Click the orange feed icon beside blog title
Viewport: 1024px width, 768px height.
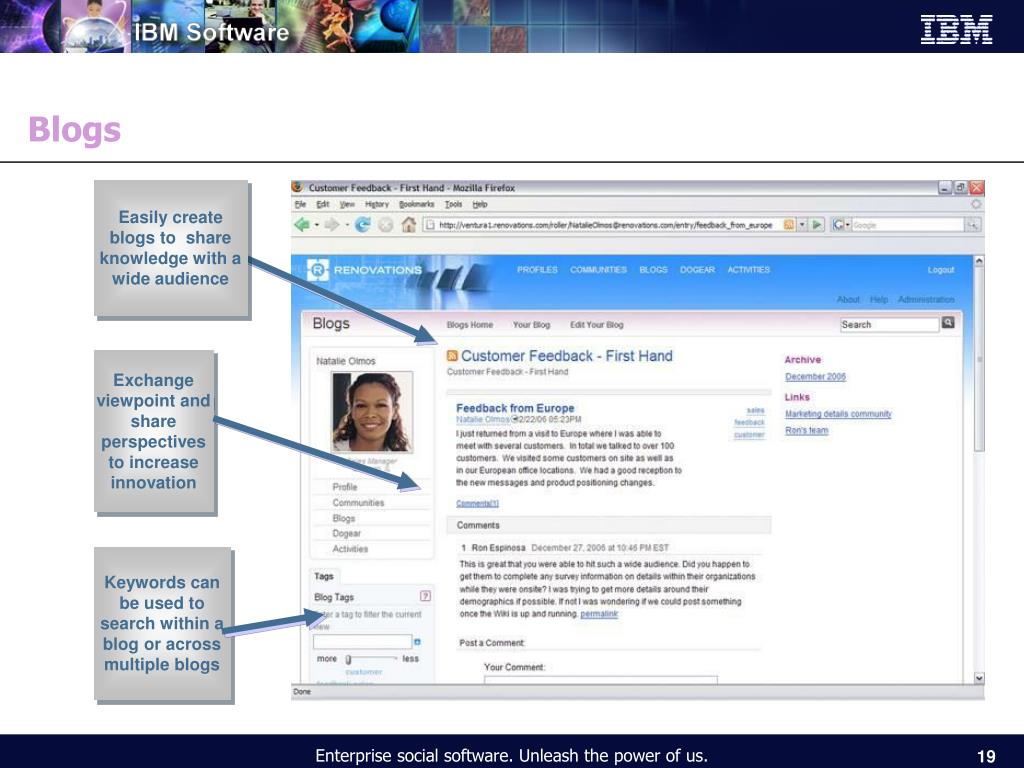tap(452, 355)
